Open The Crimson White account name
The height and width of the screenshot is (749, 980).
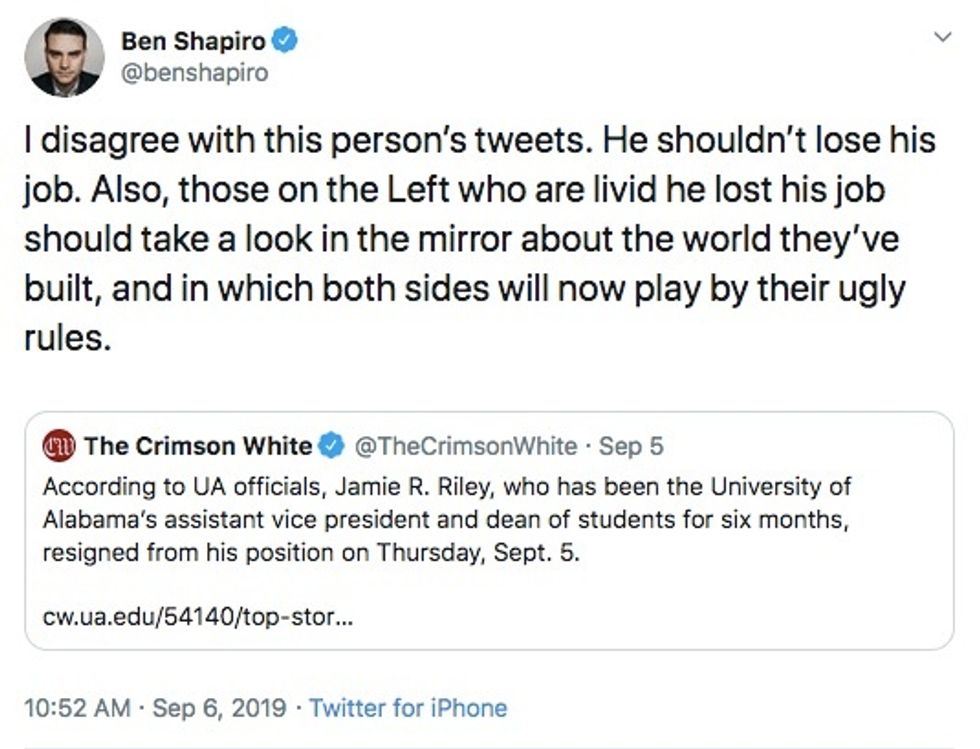(x=199, y=446)
